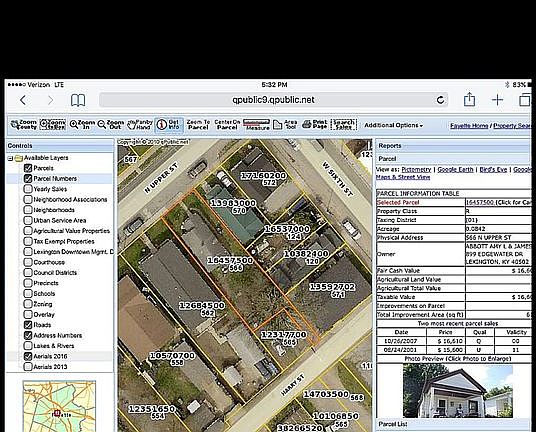Enable the Neighborhoods layer
This screenshot has height=432, width=536.
click(28, 210)
